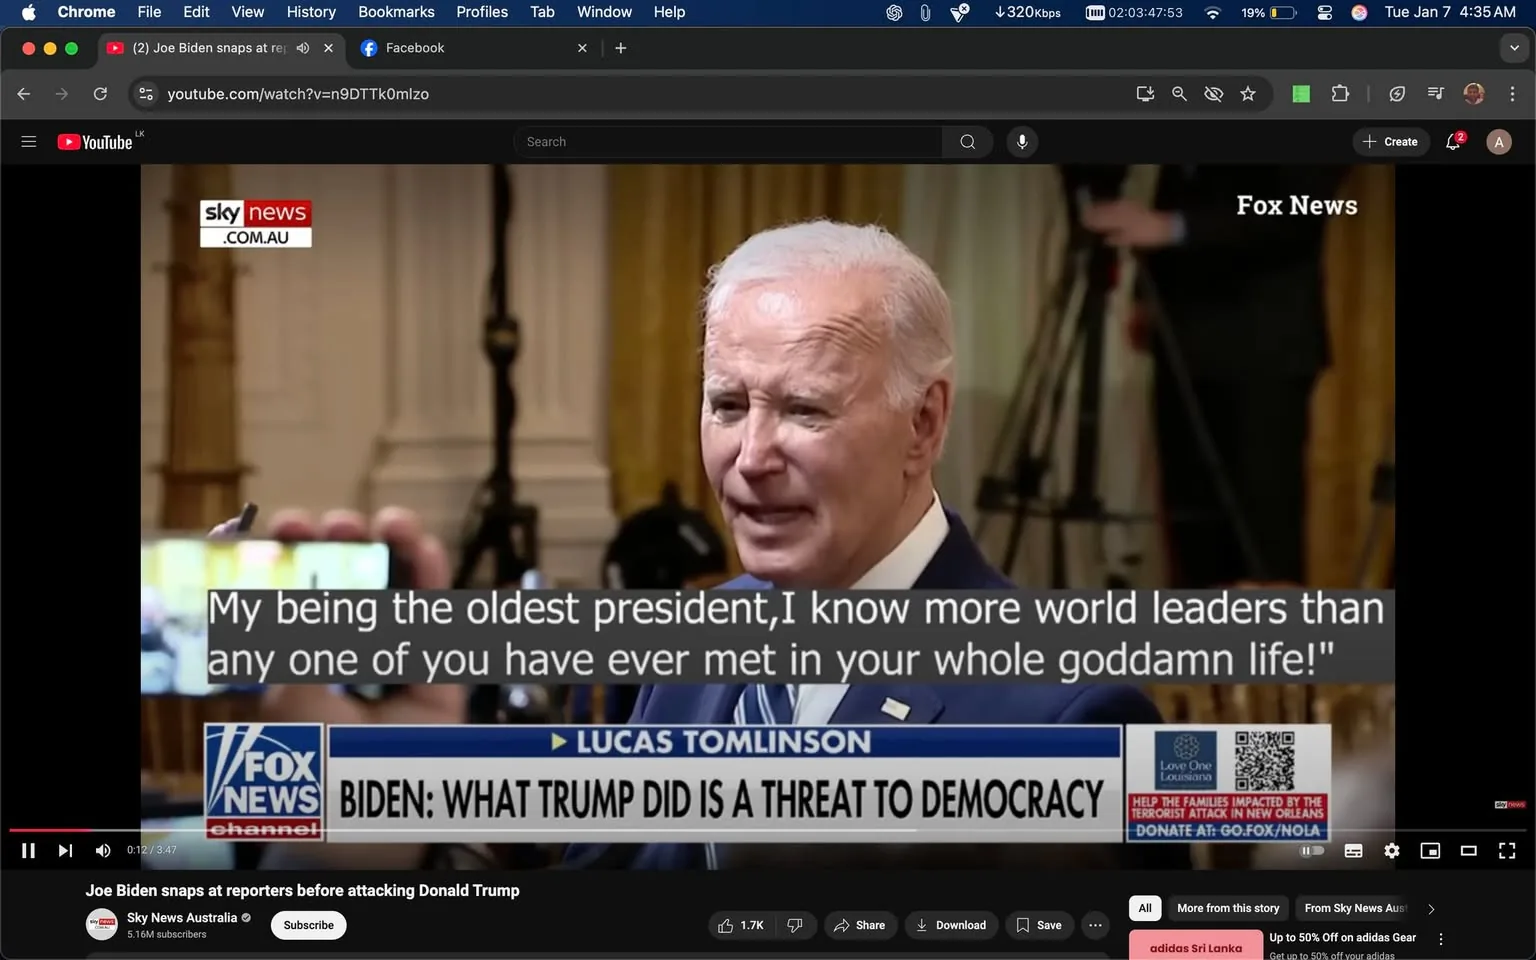Screen dimensions: 1536x960
Task: Enter fullscreen video view
Action: tap(1506, 850)
